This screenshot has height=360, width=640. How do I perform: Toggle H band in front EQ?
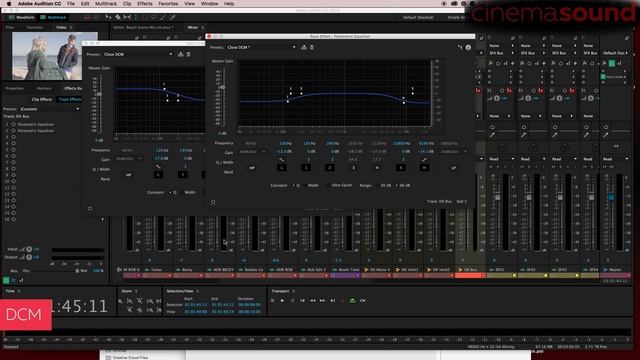[424, 168]
